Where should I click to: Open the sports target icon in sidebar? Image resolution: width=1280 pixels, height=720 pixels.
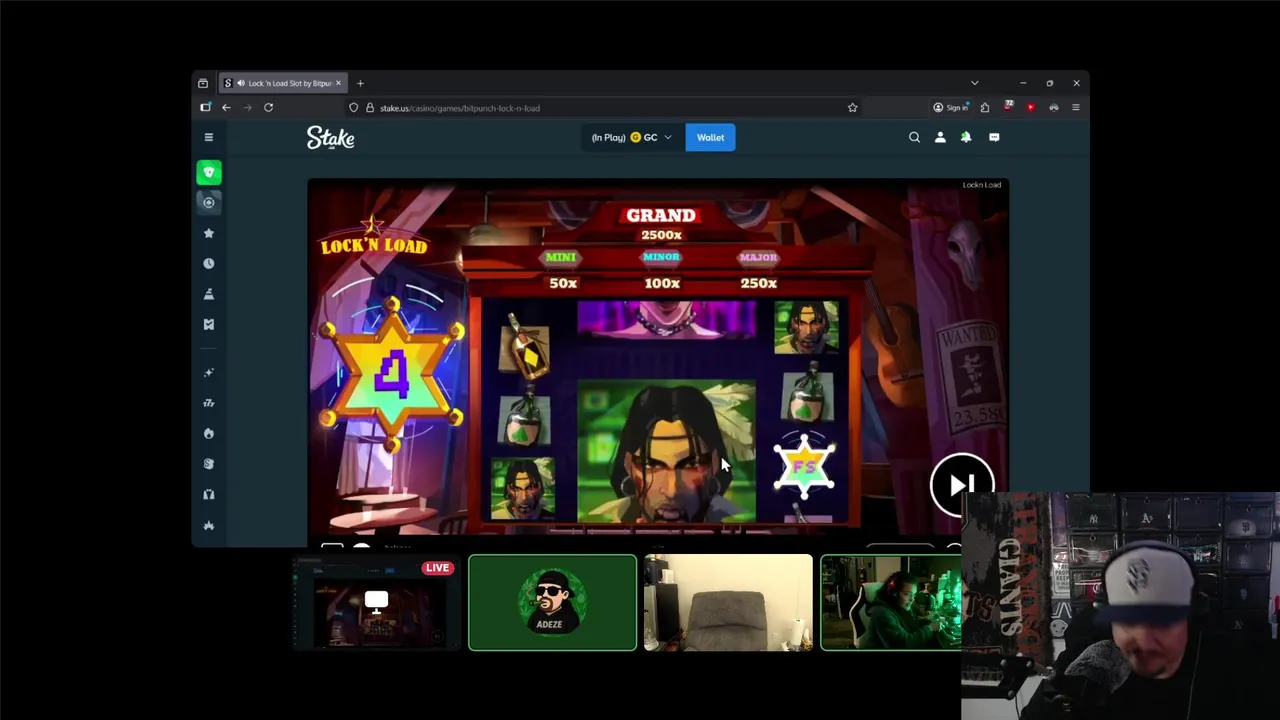point(209,202)
